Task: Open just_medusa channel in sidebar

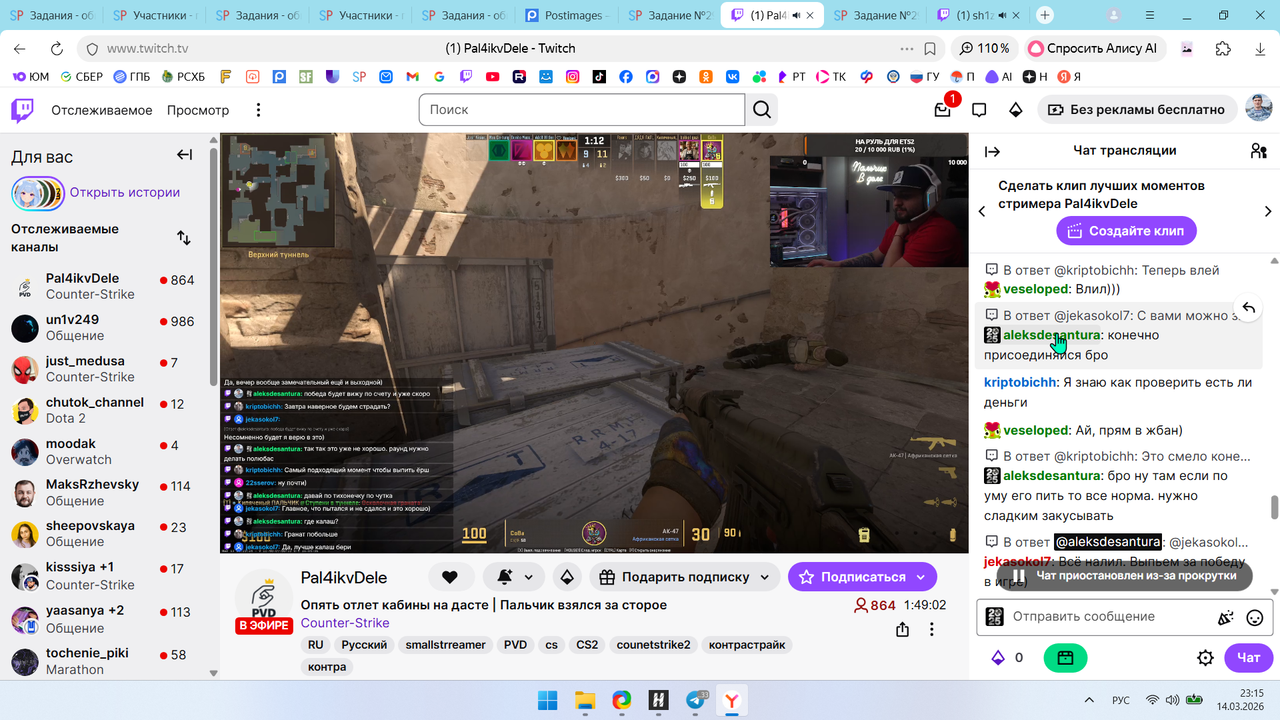Action: (105, 369)
